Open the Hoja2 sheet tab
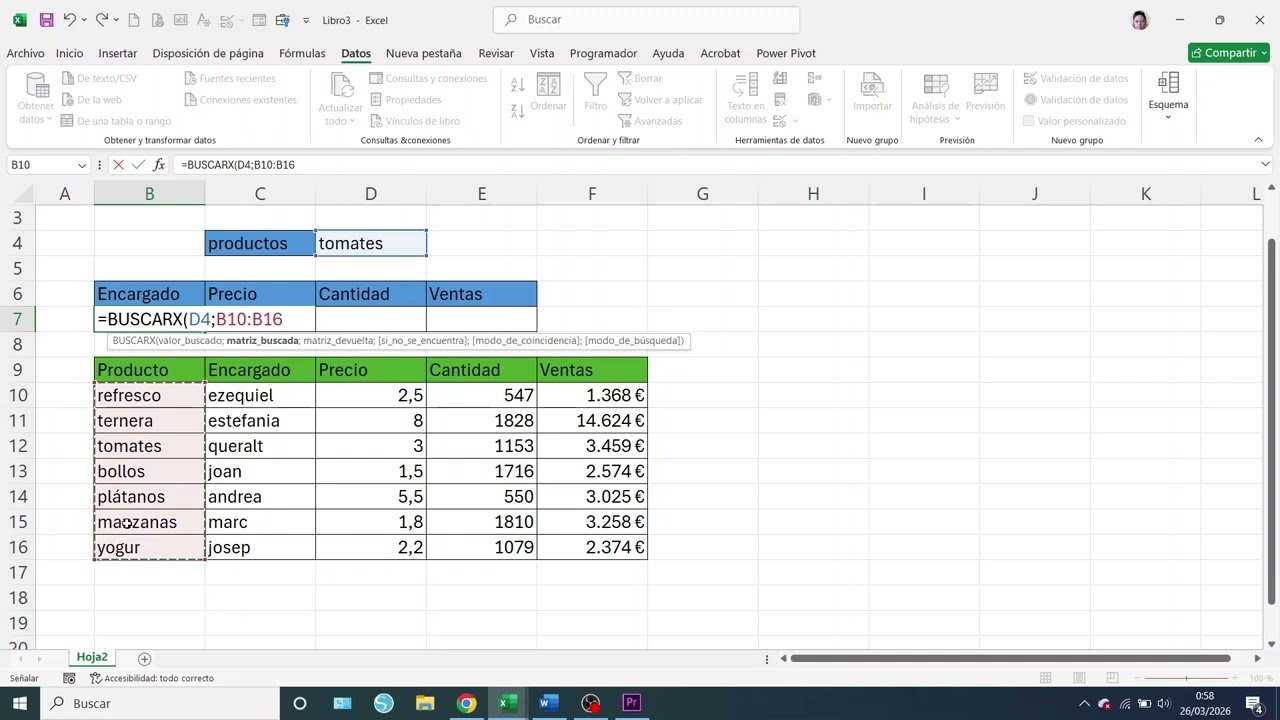This screenshot has height=720, width=1280. tap(92, 657)
